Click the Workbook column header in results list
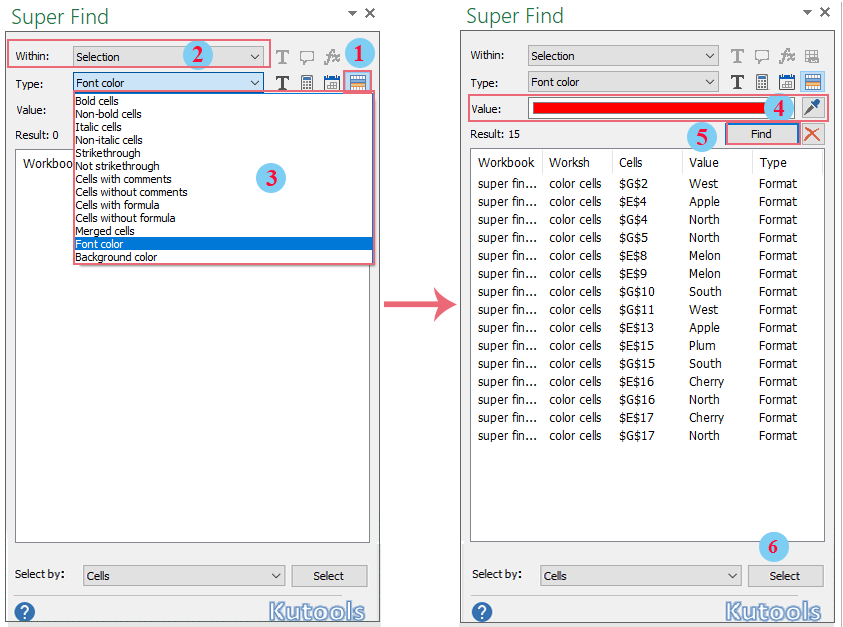 tap(506, 162)
